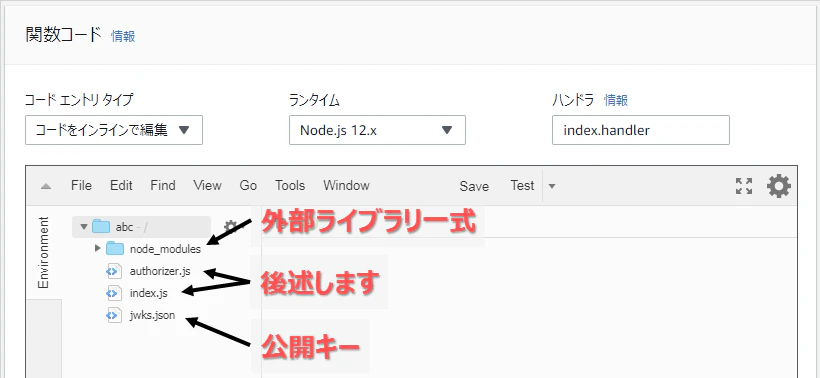Select authorizer.js in the file tree
The image size is (820, 378).
[x=160, y=271]
